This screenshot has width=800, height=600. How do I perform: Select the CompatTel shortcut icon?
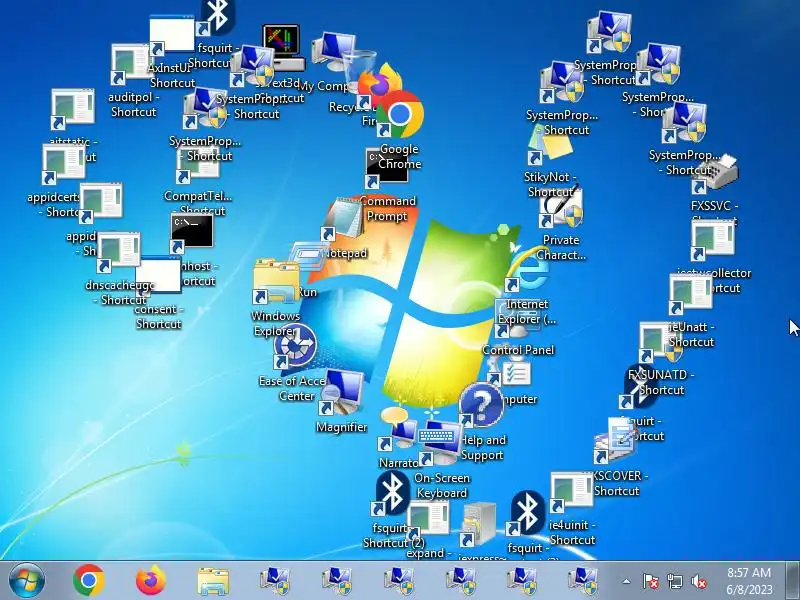point(198,164)
